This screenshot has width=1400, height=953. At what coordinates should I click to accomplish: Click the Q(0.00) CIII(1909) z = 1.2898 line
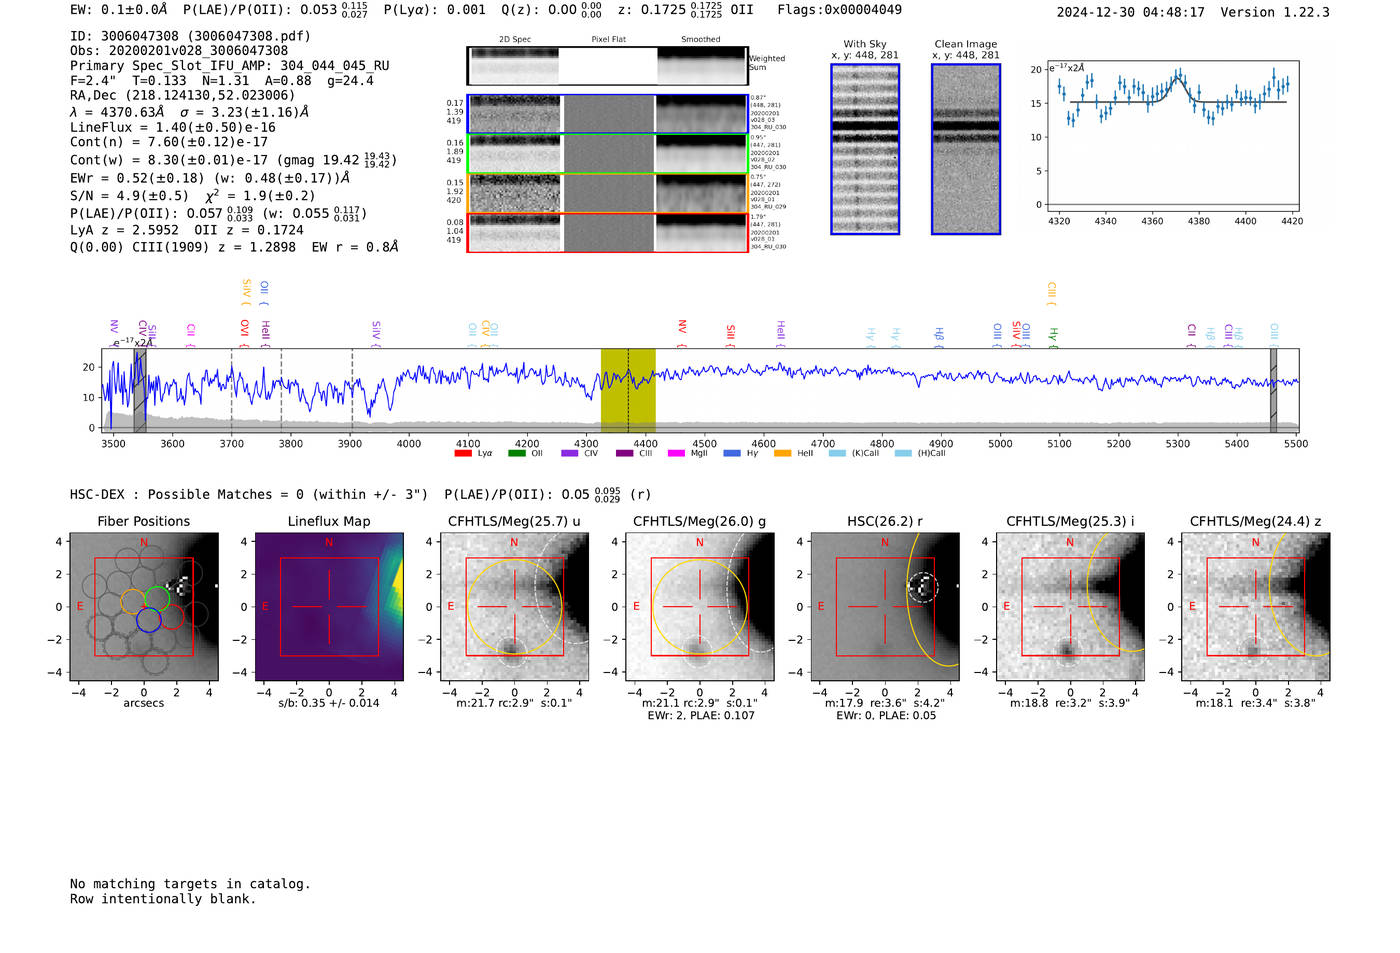(x=183, y=246)
